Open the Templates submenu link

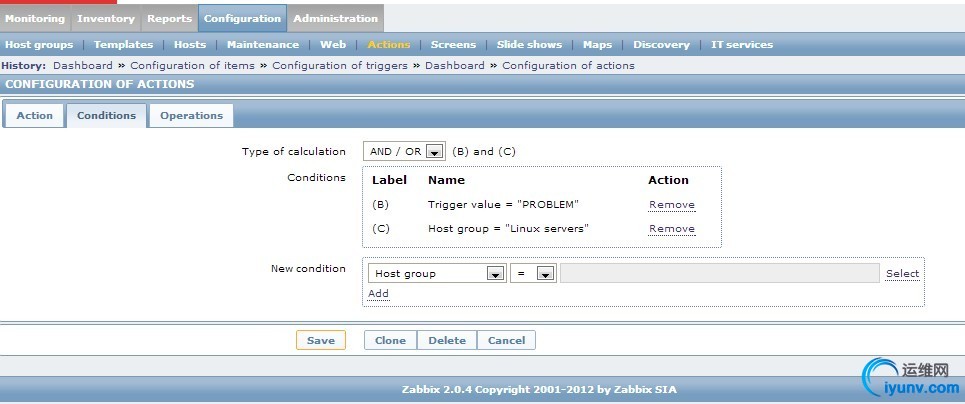coord(124,45)
